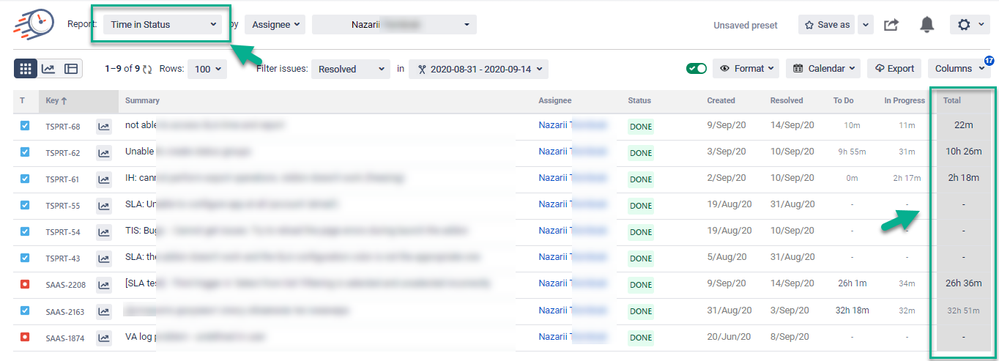Expand the Save as arrow menu
This screenshot has width=999, height=361.
865,25
